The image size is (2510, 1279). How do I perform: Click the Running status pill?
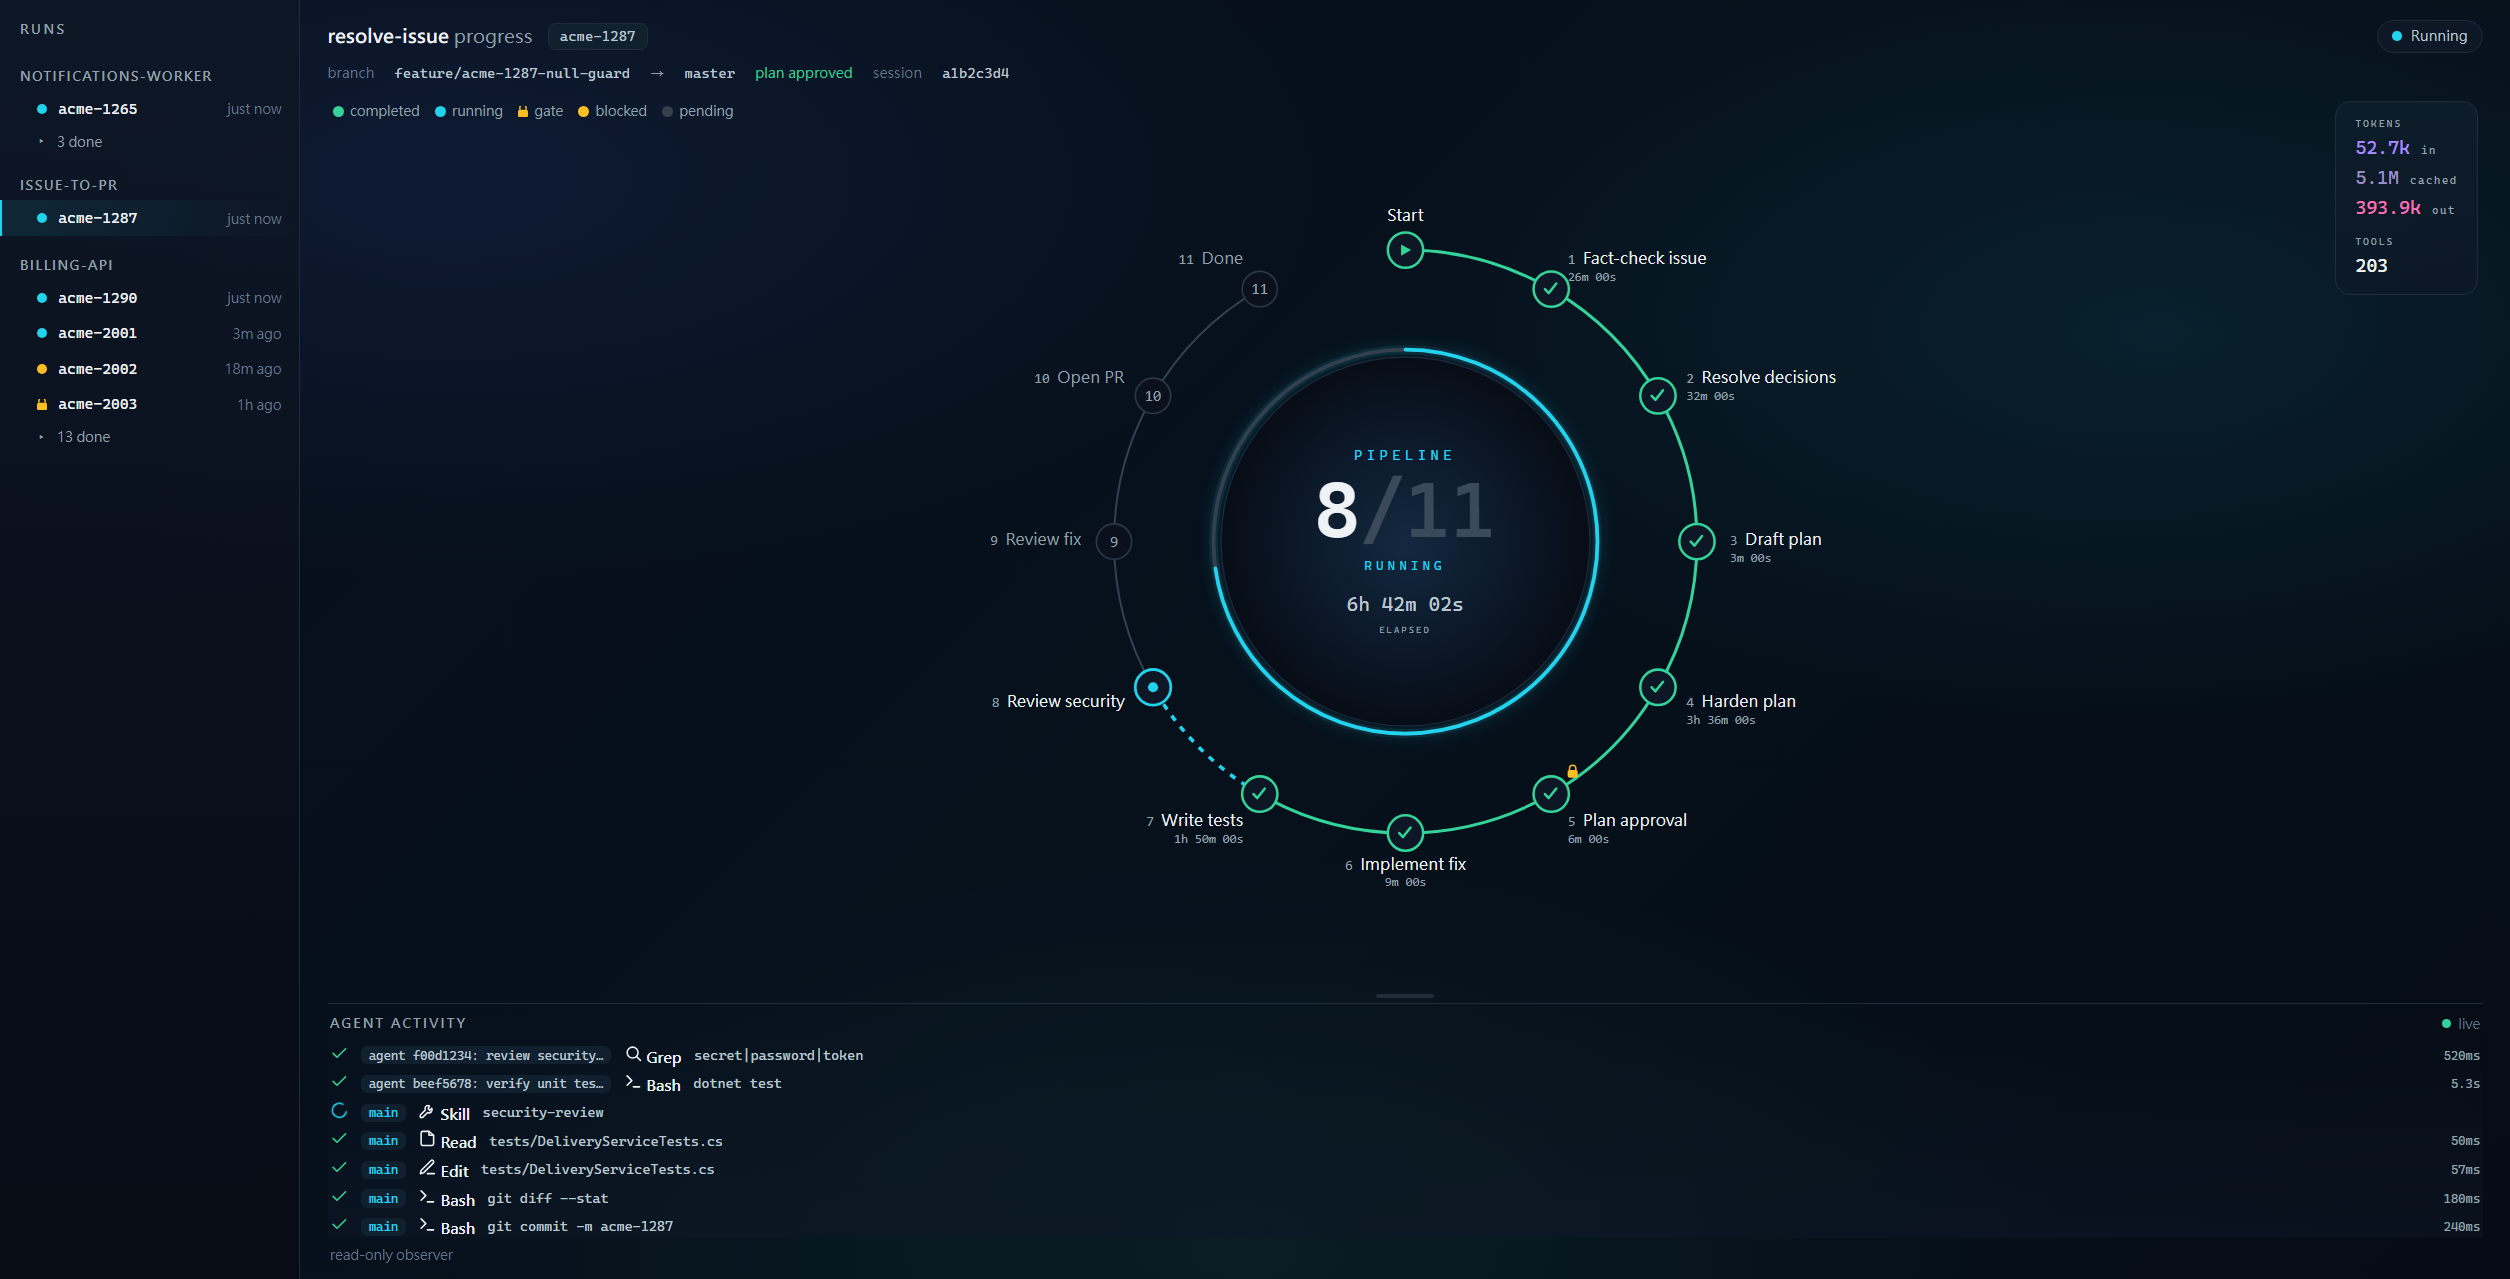pos(2429,36)
